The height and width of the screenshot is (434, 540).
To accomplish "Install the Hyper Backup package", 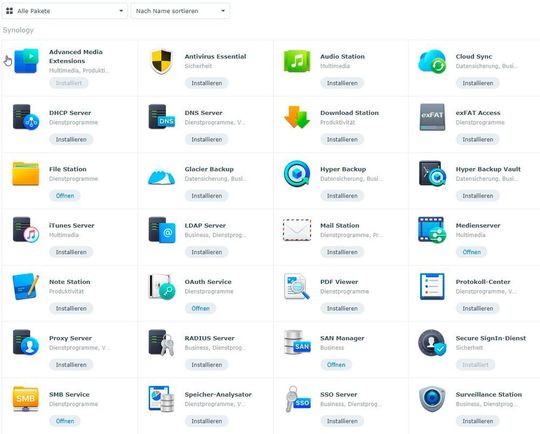I will pos(342,196).
